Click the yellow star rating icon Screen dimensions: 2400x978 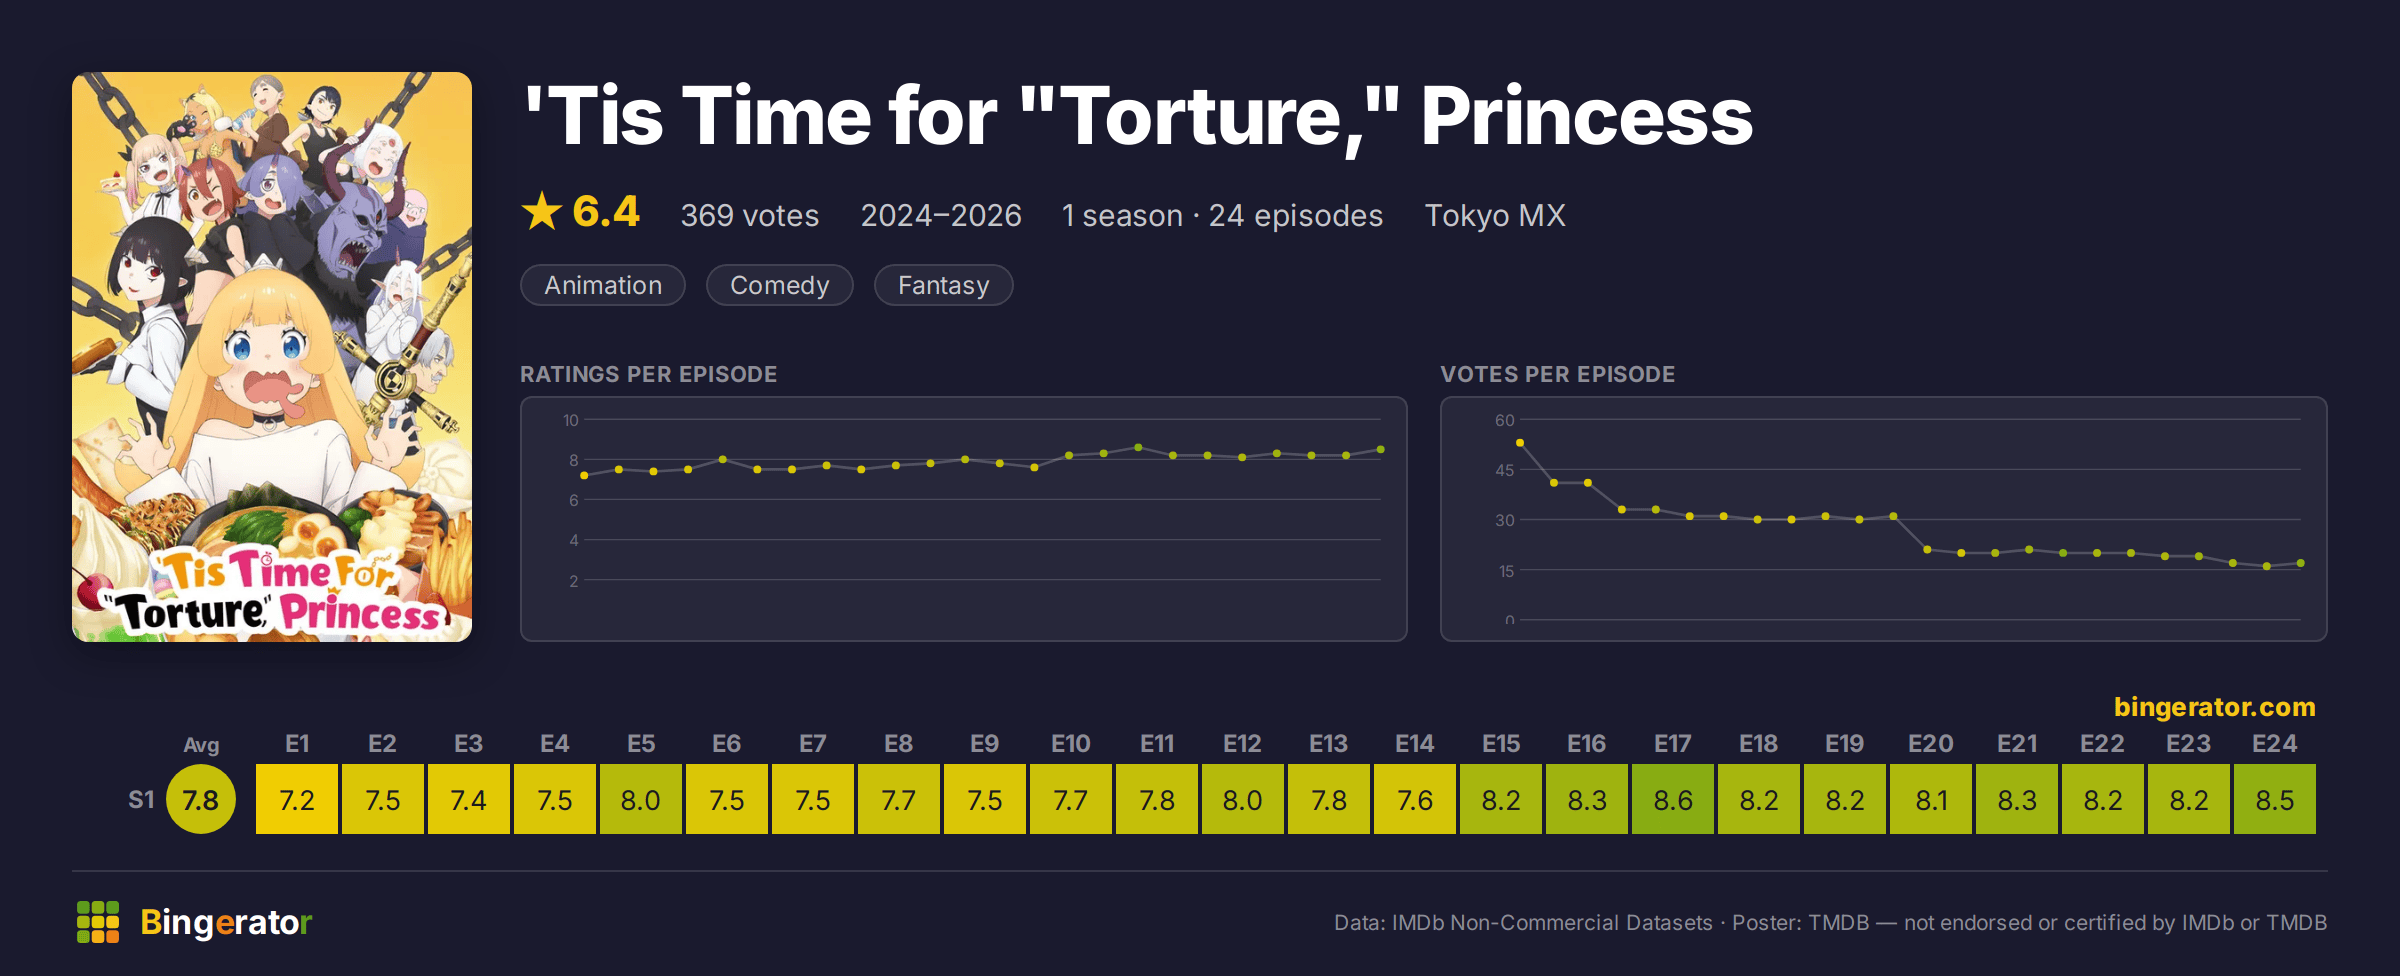click(x=542, y=212)
